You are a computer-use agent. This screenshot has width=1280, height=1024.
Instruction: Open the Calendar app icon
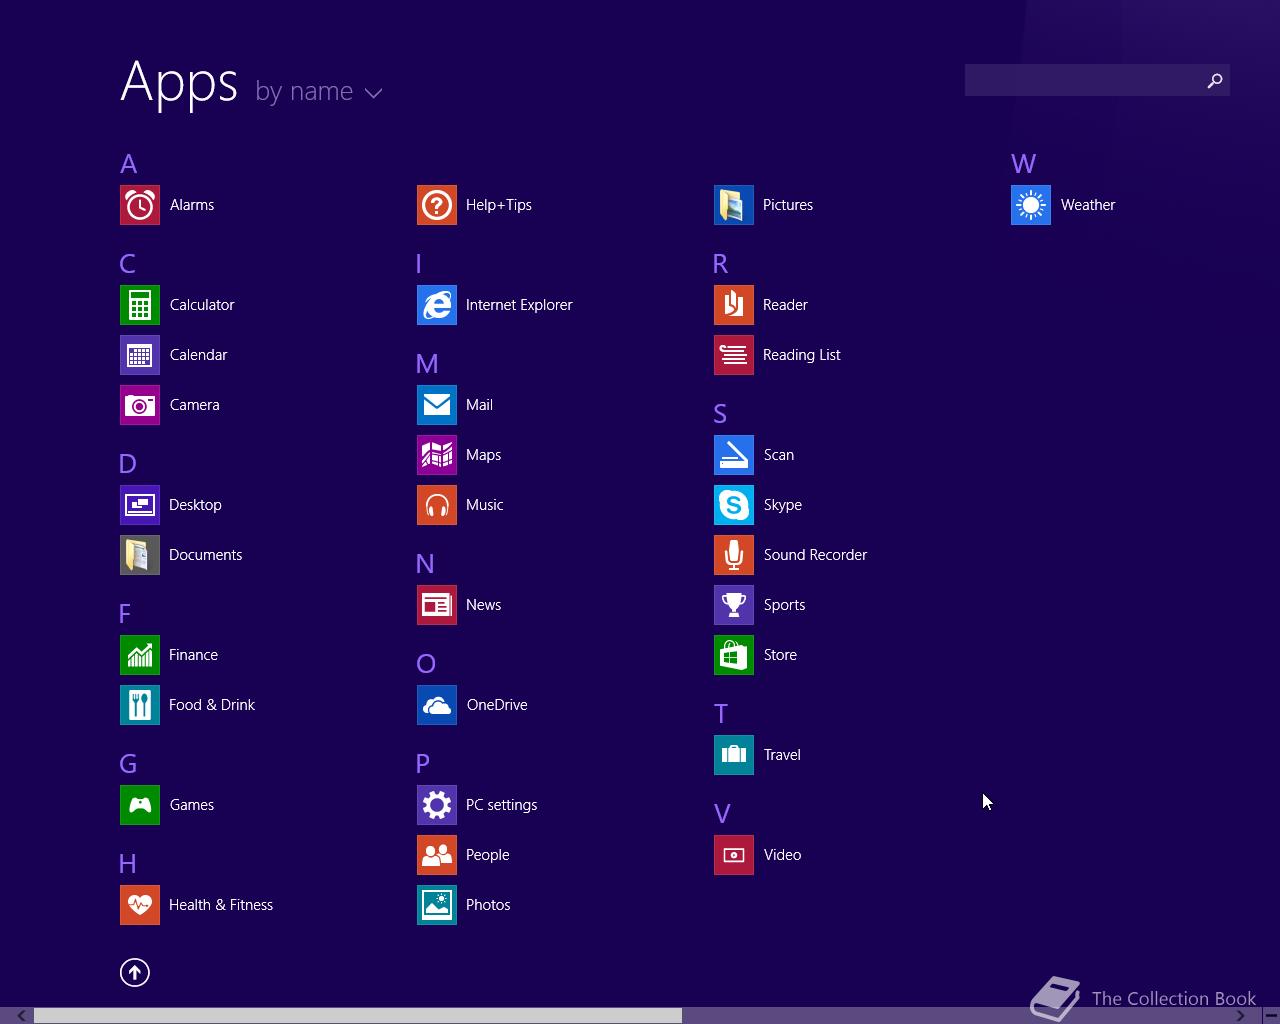point(140,355)
